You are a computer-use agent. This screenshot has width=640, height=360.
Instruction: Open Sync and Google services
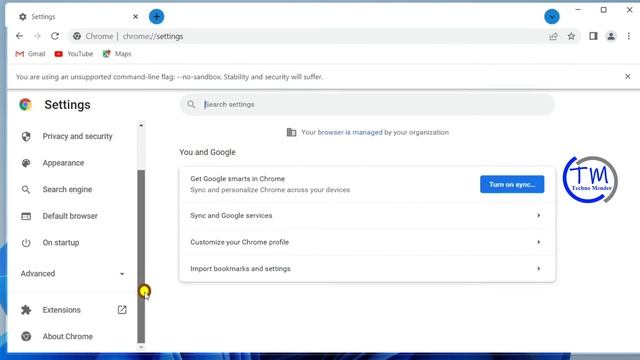(x=367, y=216)
